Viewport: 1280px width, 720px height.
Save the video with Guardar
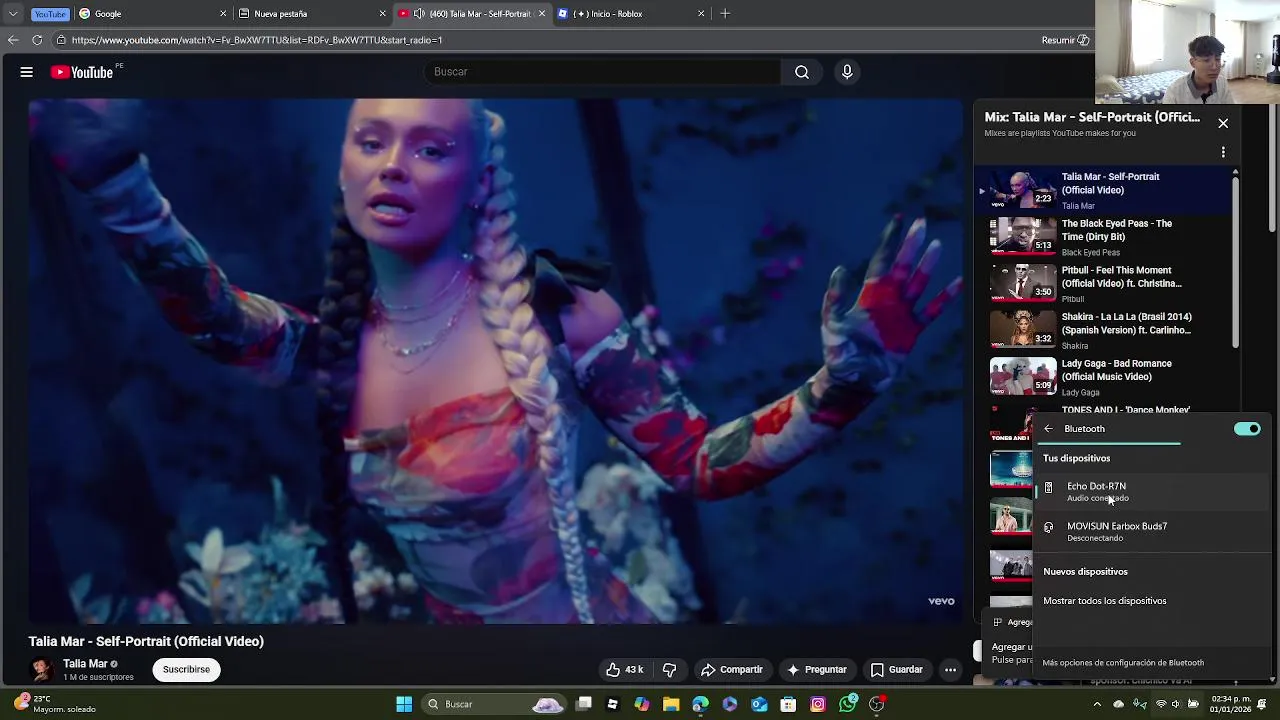897,670
